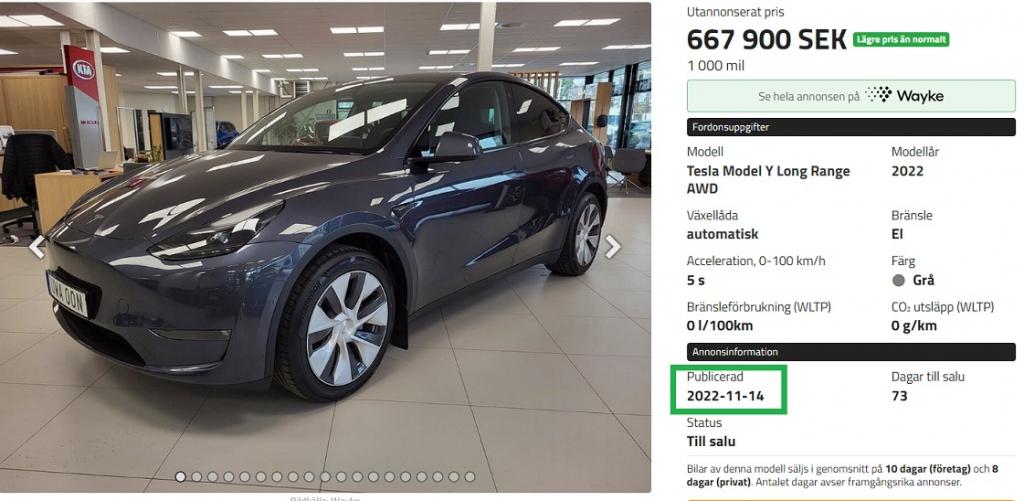Click the Tesla Model Y Long Range AWD model name
Viewport: 1024px width, 501px height.
coord(768,180)
